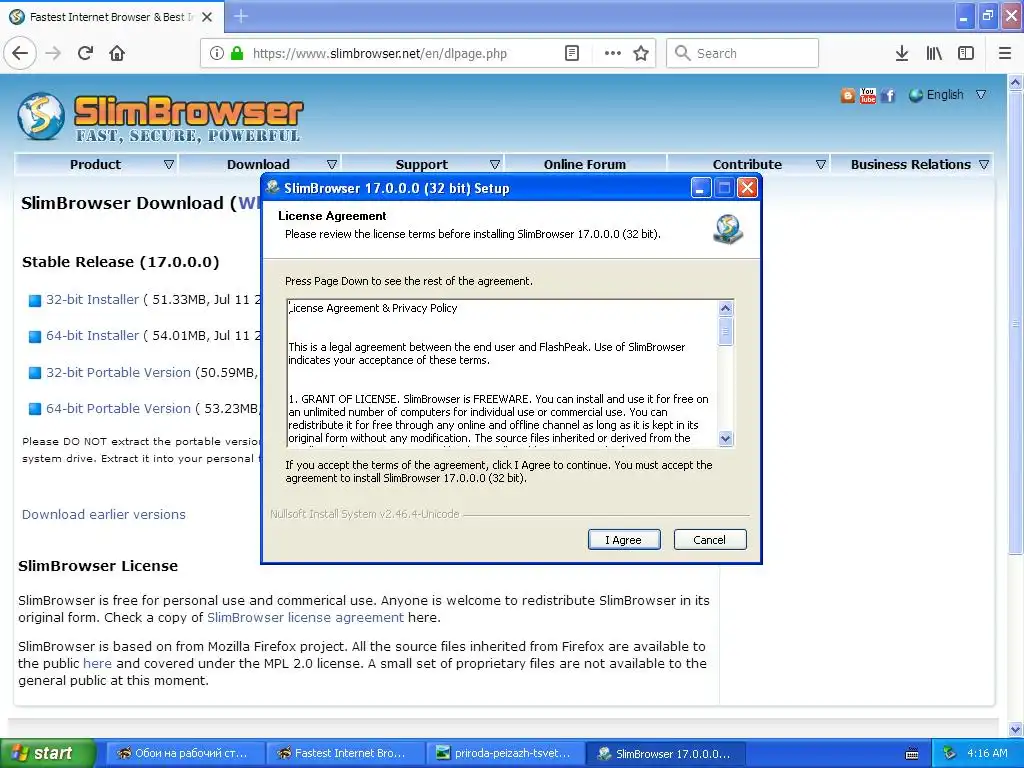Viewport: 1024px width, 768px height.
Task: Click the system tray icon beside clock
Action: click(950, 753)
